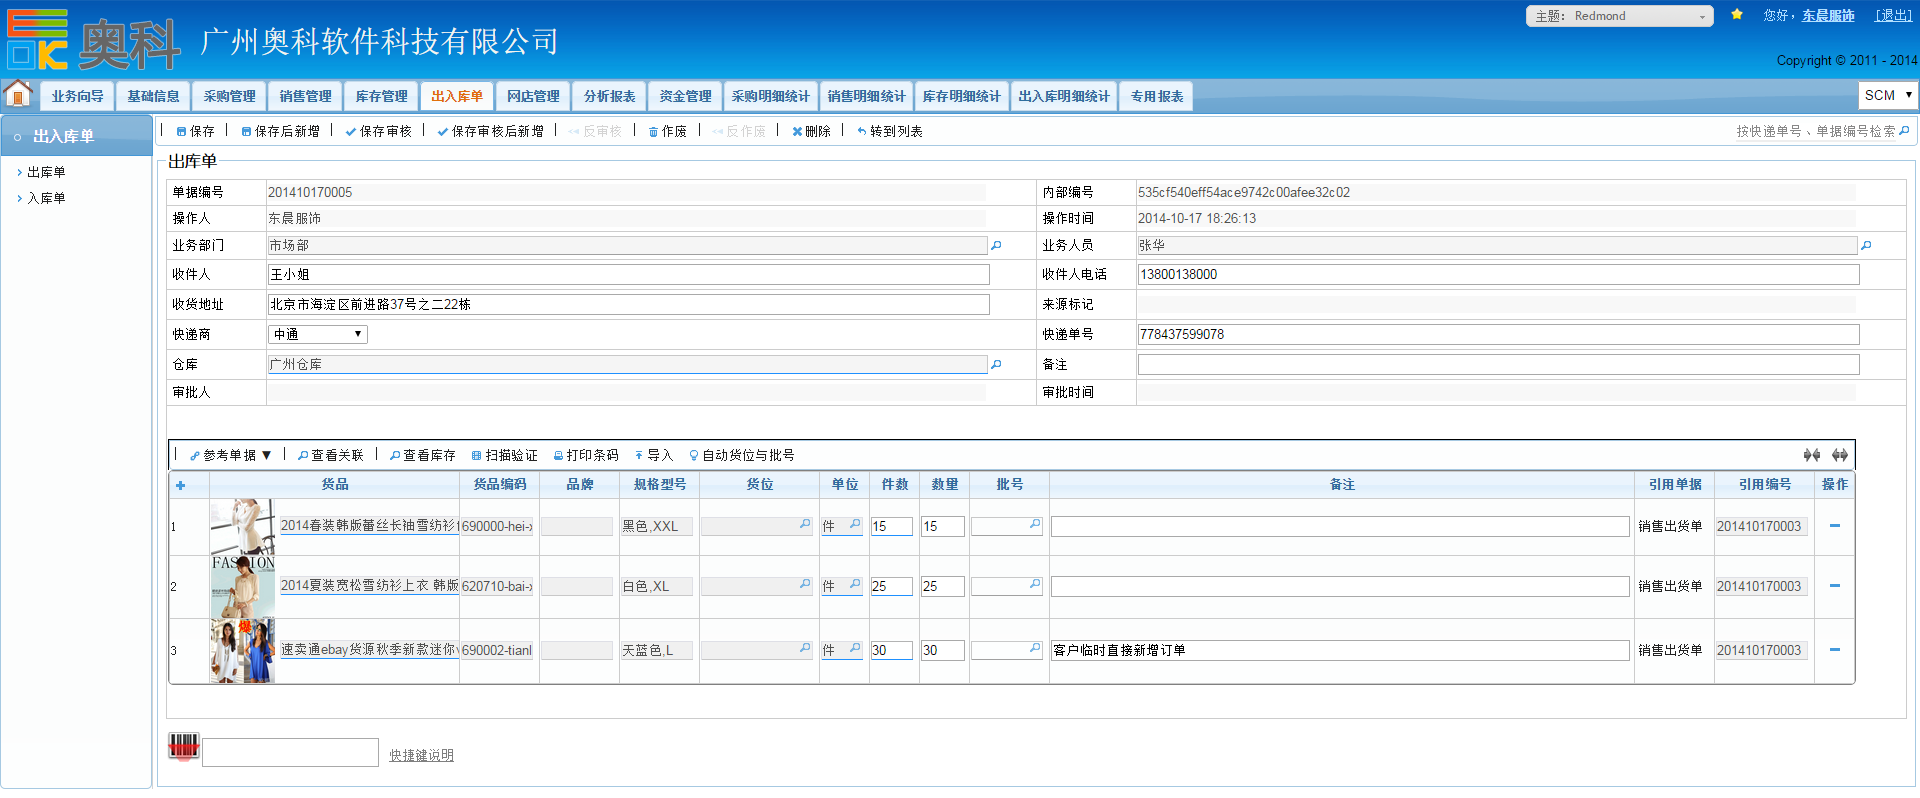The image size is (1920, 798).
Task: Click blue plus icon to add row
Action: pos(181,485)
